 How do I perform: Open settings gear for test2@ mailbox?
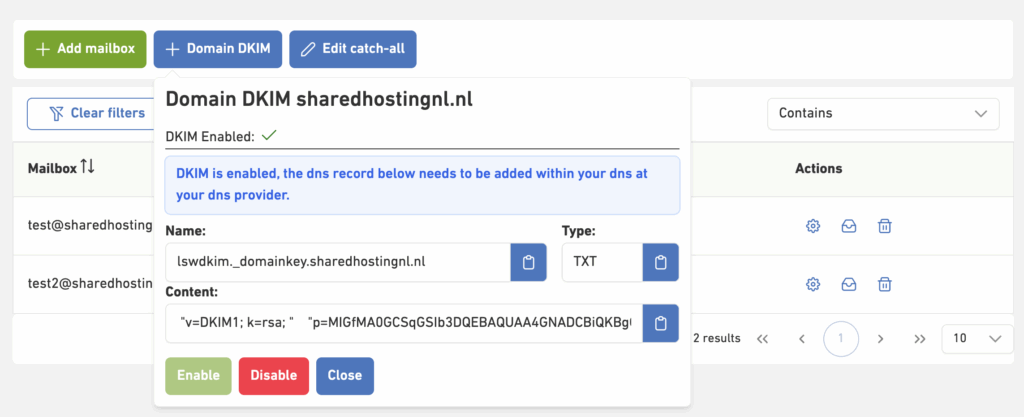[813, 285]
